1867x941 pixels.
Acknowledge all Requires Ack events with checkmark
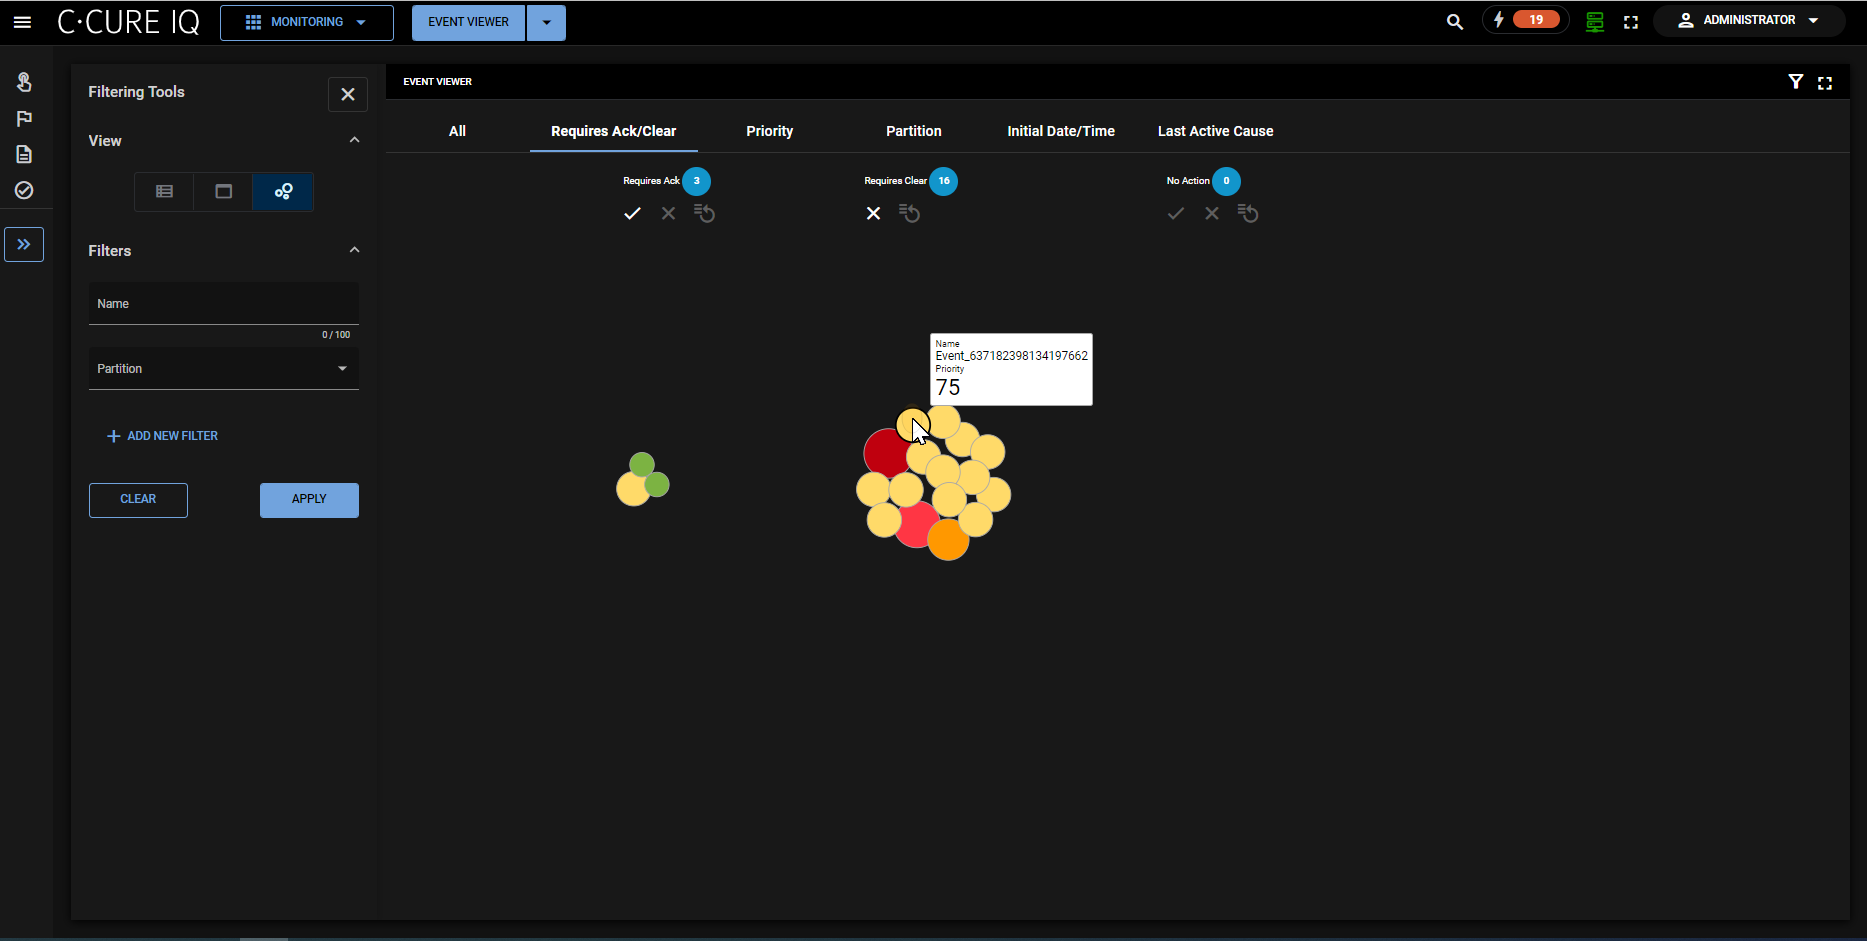pyautogui.click(x=632, y=213)
